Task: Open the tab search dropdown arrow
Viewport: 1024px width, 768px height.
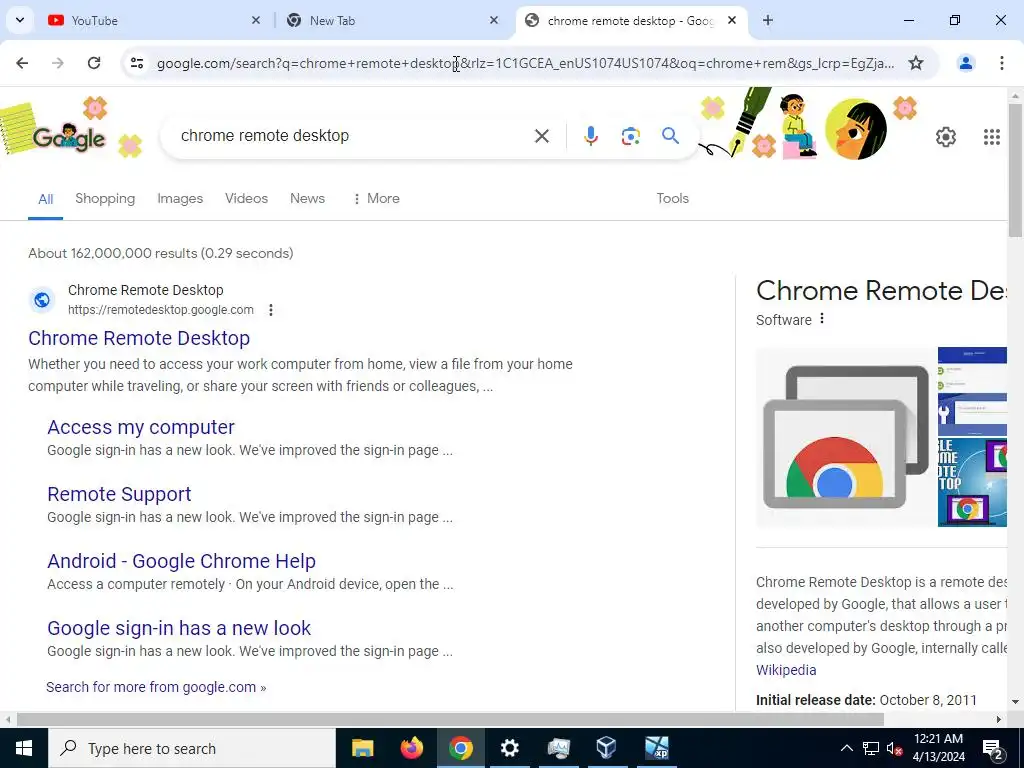Action: pos(20,20)
